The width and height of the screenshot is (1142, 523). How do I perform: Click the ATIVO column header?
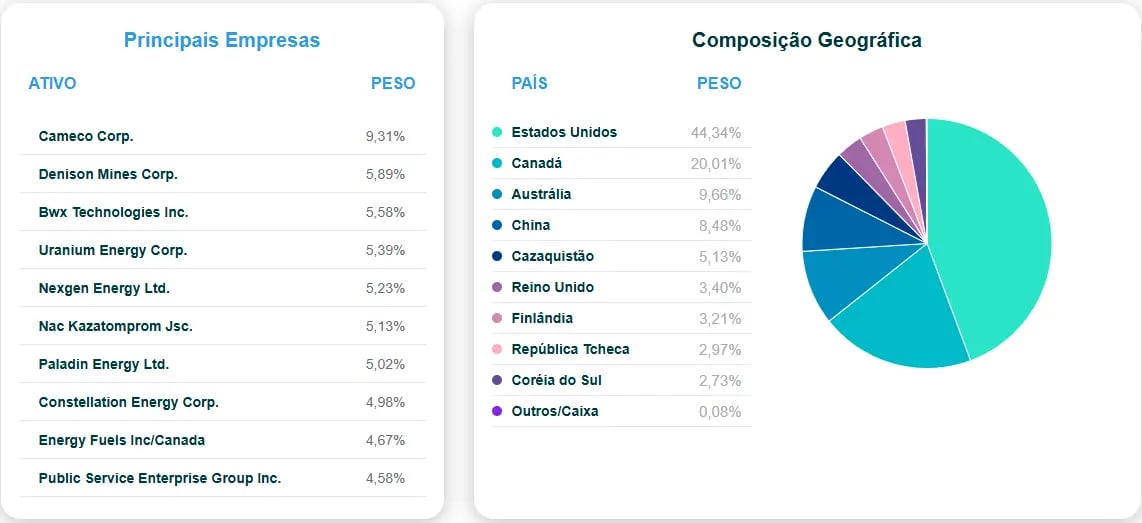[x=52, y=83]
